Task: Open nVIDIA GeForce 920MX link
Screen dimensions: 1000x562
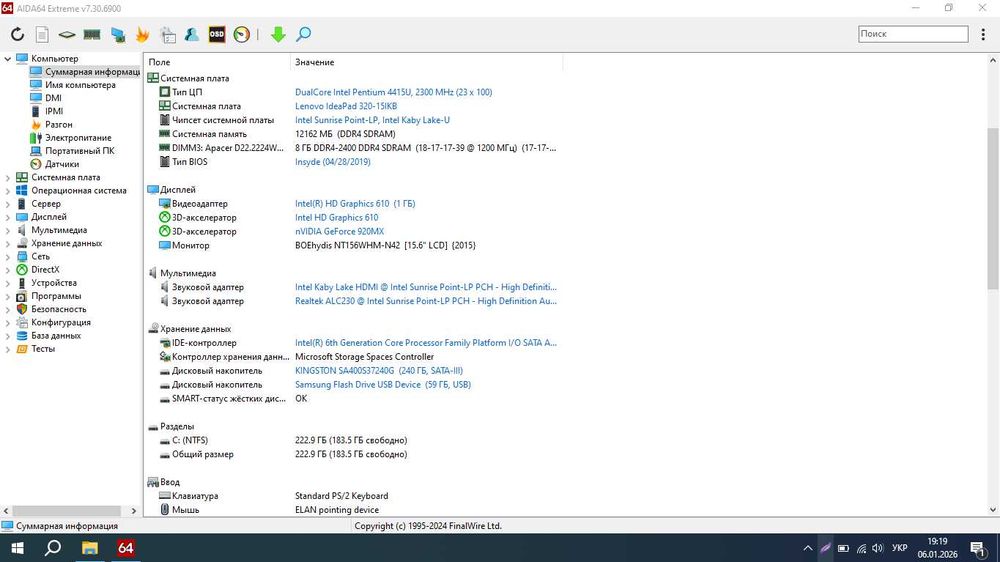Action: 339,232
